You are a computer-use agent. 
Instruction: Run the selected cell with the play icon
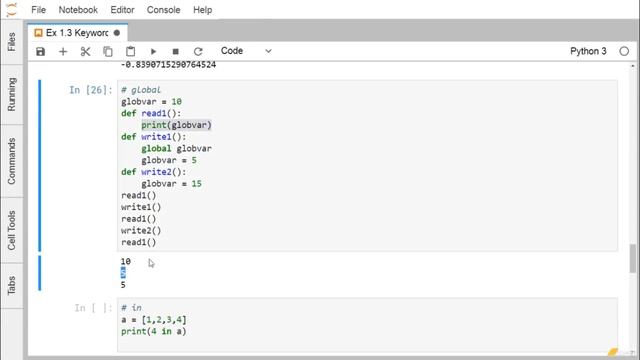pos(153,51)
